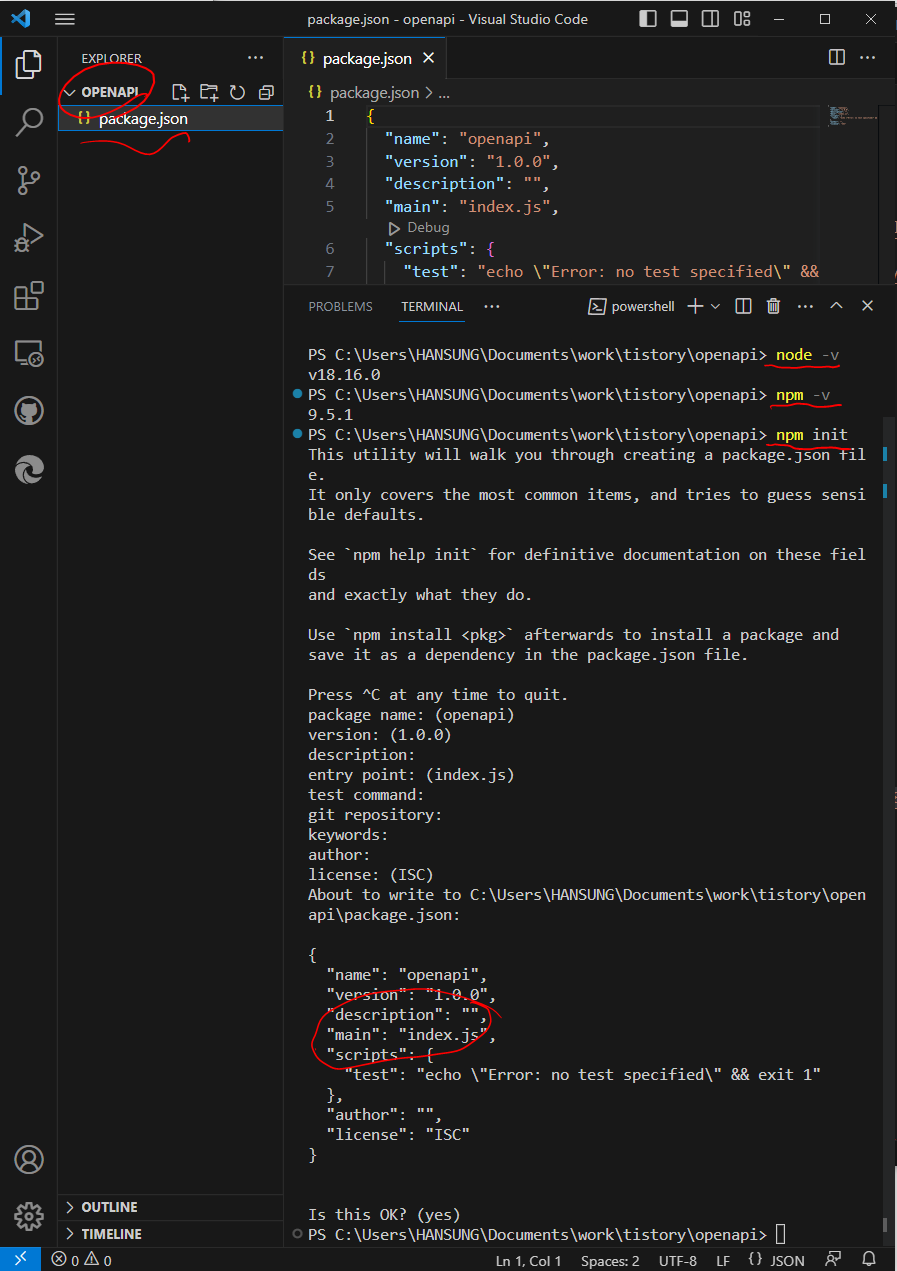The image size is (897, 1271).
Task: Open terminal launch profile dropdown arrow
Action: click(x=715, y=306)
